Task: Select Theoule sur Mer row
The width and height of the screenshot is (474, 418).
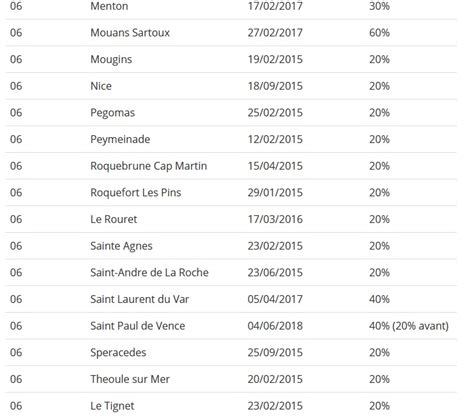Action: pos(231,379)
